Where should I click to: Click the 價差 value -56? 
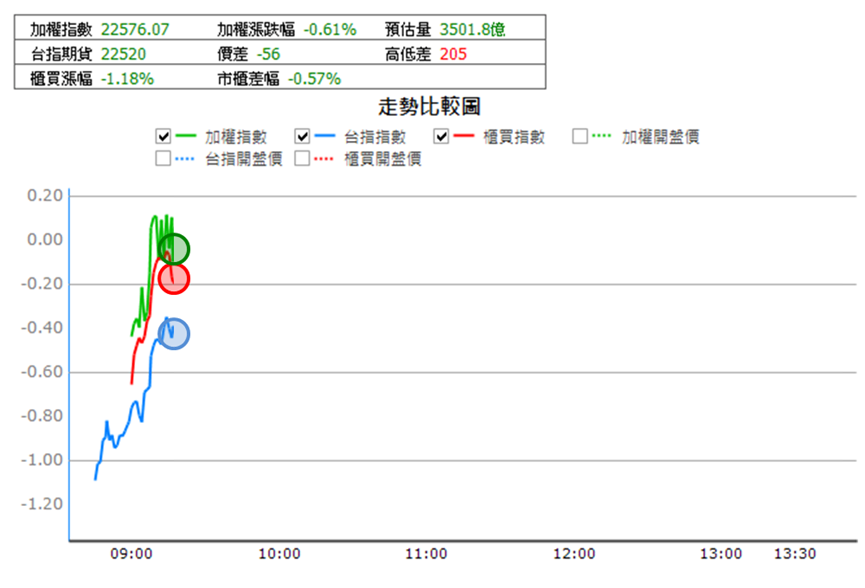[x=269, y=54]
